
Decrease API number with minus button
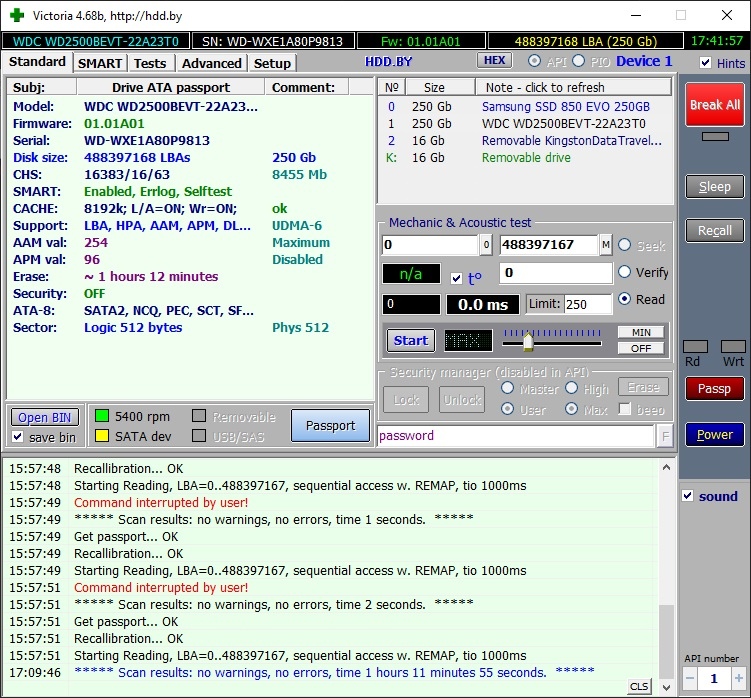click(689, 679)
